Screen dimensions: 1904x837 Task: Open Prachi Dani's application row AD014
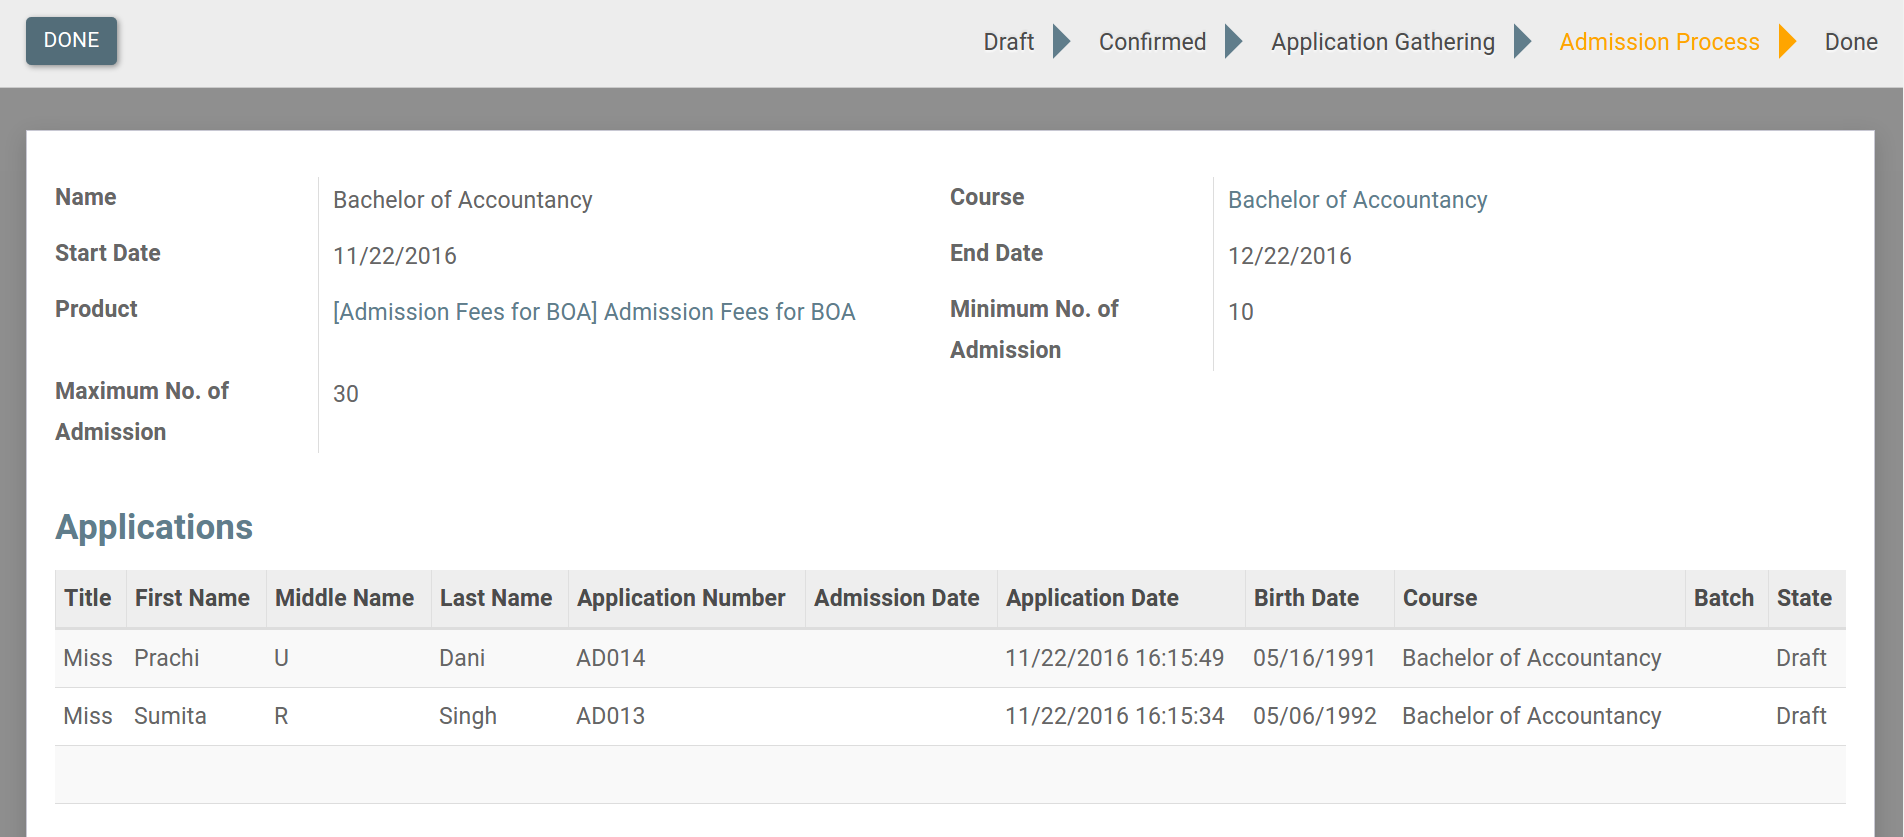[x=610, y=658]
